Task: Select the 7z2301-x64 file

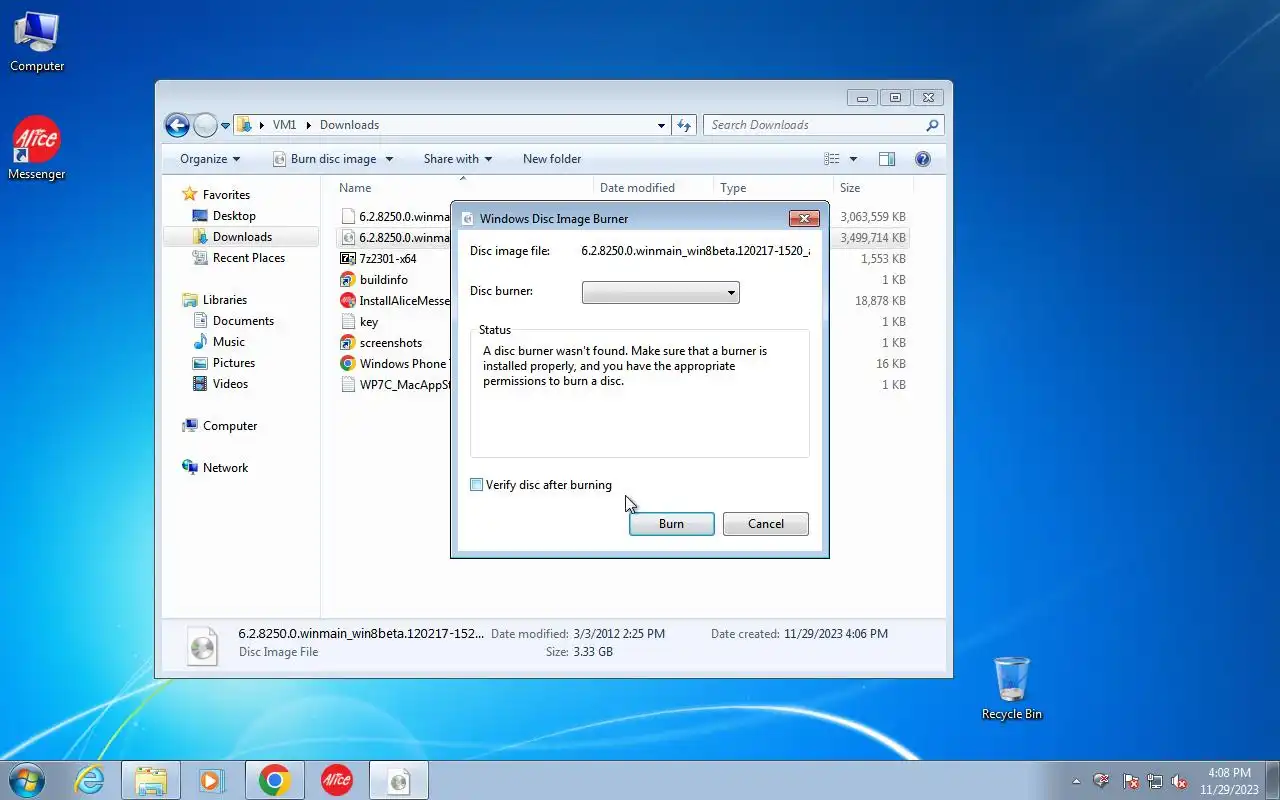Action: coord(388,259)
